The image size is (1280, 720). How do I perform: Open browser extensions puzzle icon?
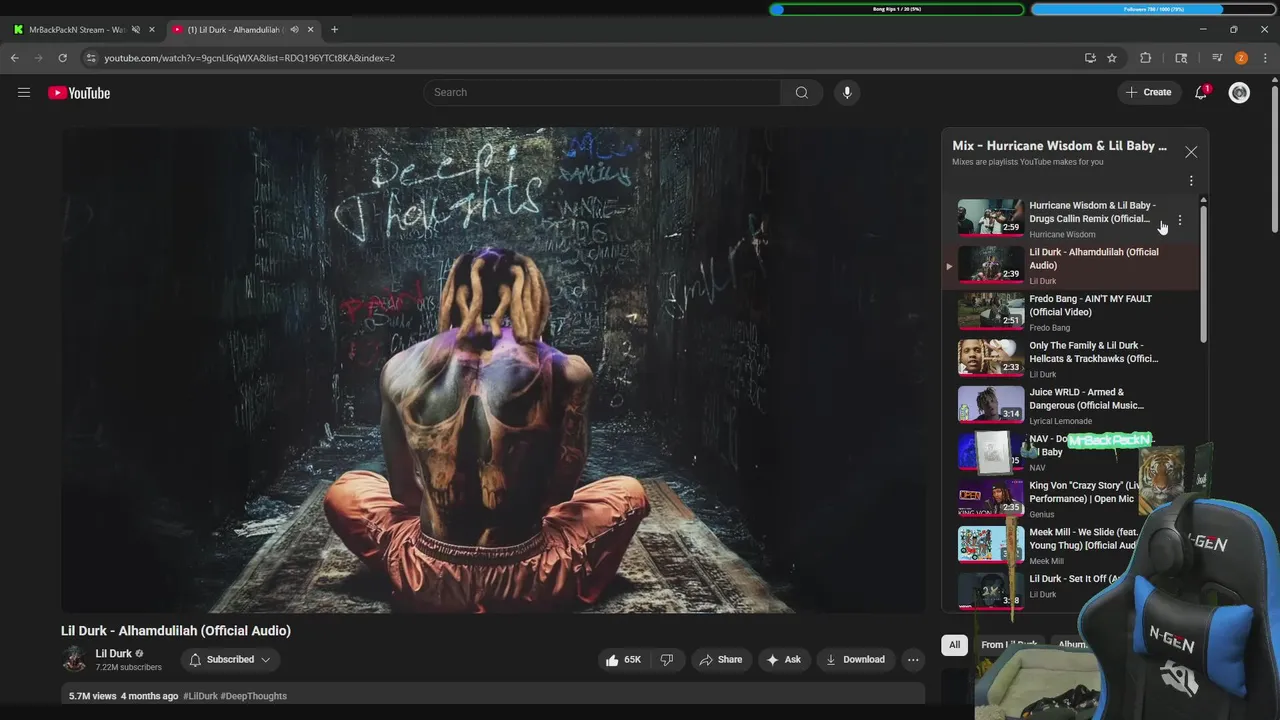pos(1146,58)
